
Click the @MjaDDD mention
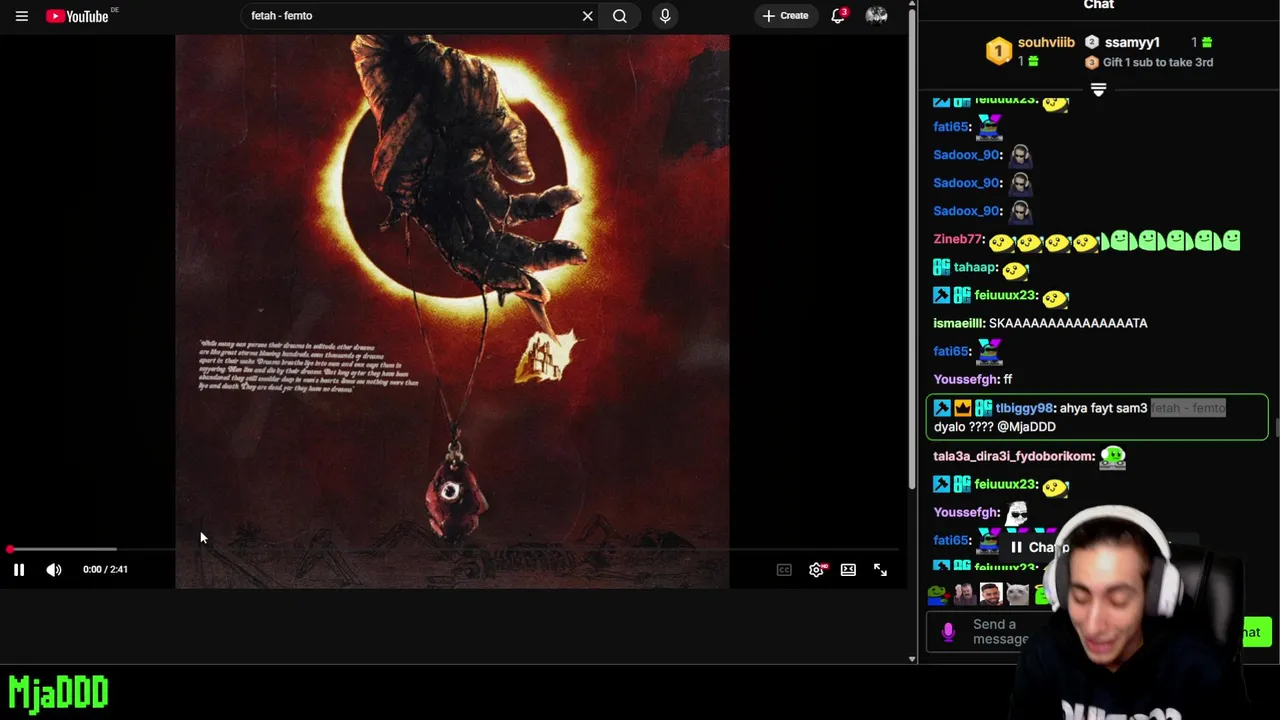click(1026, 427)
